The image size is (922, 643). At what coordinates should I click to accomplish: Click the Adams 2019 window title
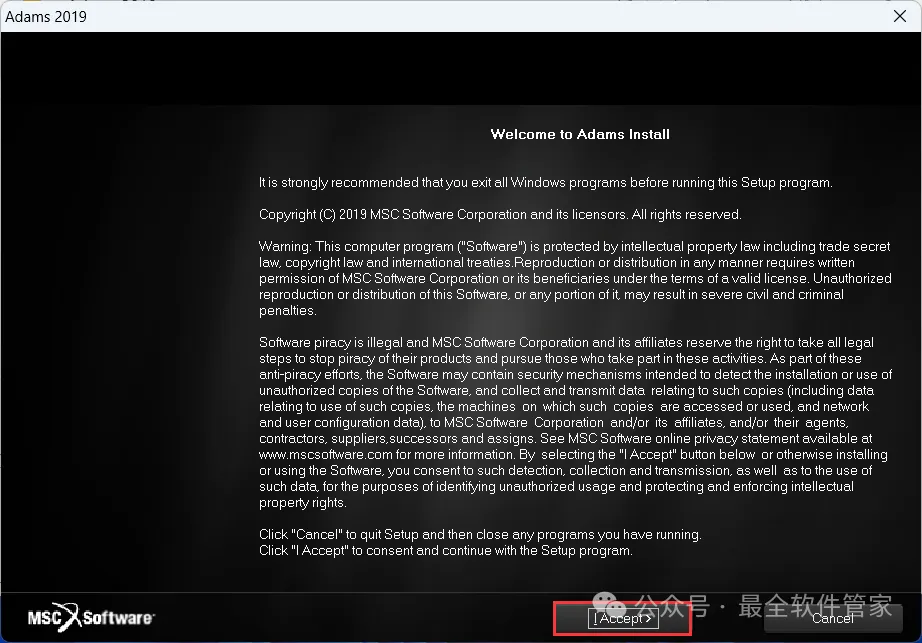(46, 16)
